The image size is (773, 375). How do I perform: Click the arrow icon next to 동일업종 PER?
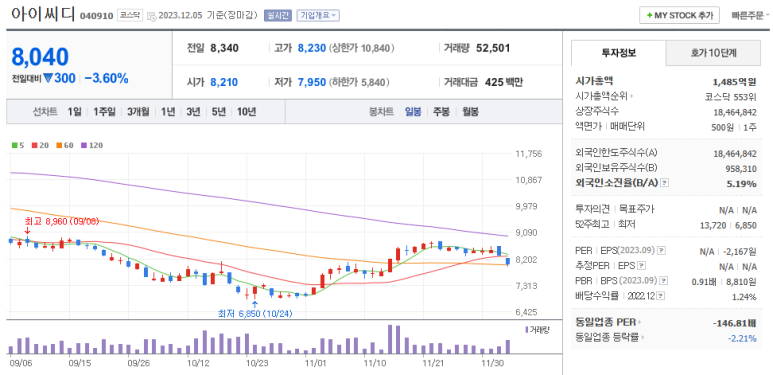(639, 323)
